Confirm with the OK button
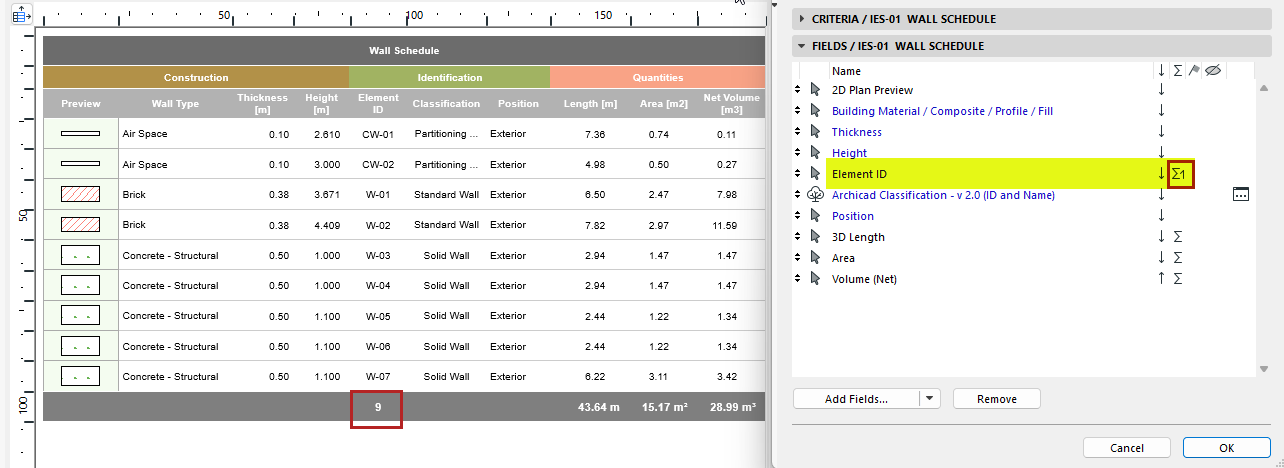1284x468 pixels. [x=1226, y=448]
